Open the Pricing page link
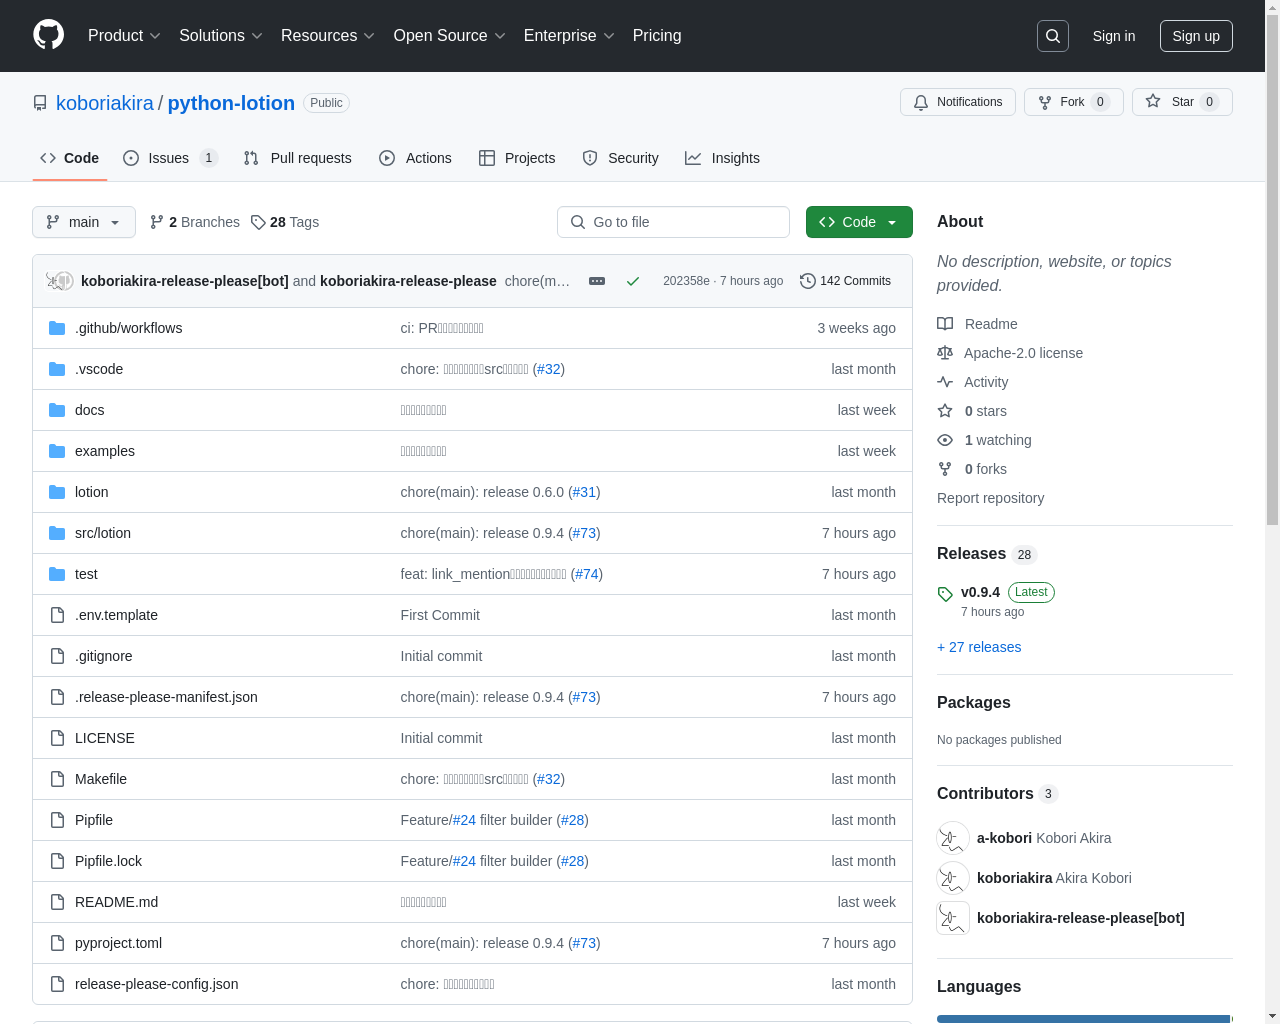The height and width of the screenshot is (1024, 1280). (x=657, y=36)
